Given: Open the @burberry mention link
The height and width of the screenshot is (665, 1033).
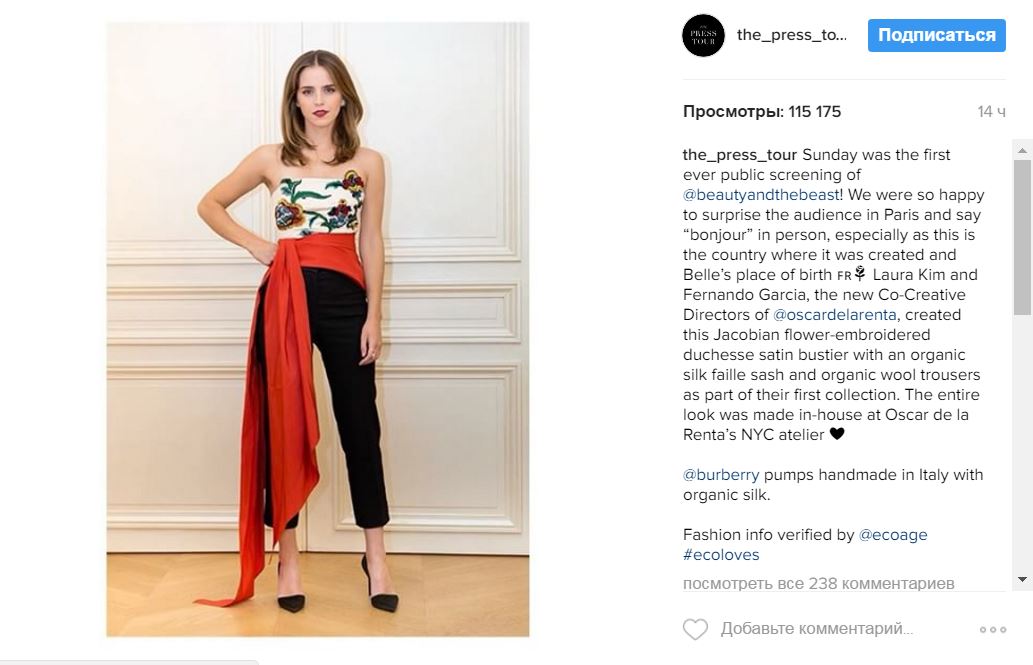Looking at the screenshot, I should pos(721,475).
